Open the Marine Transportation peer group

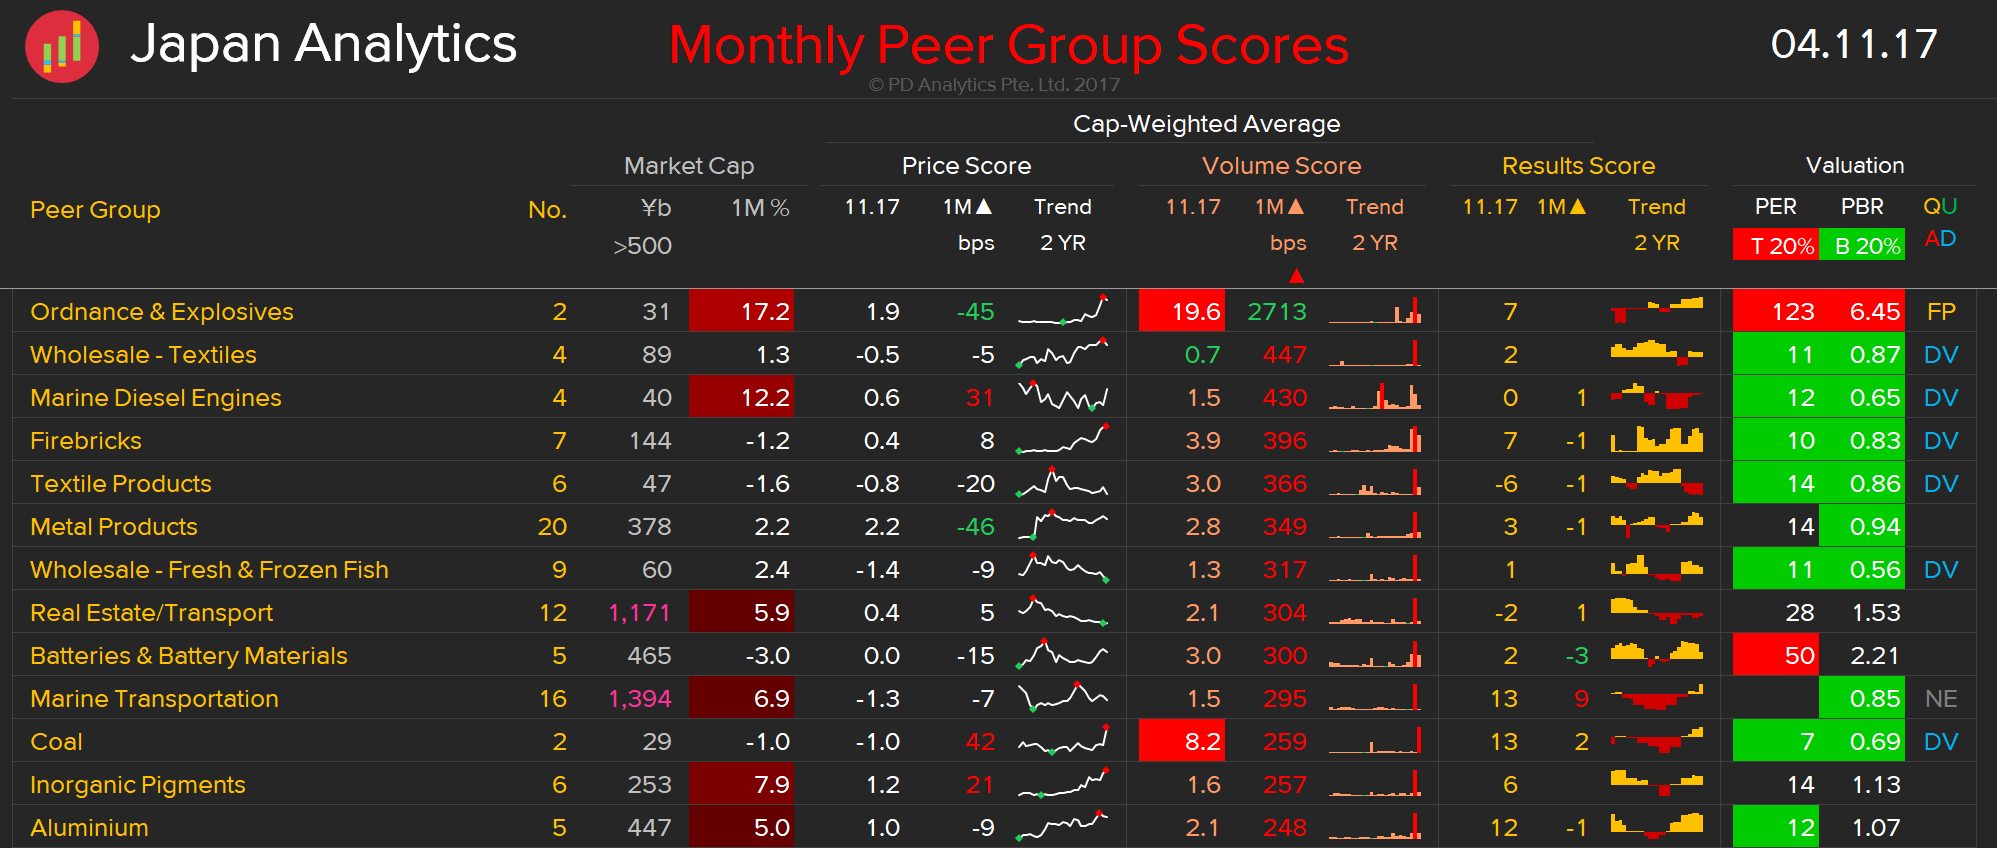(x=154, y=699)
